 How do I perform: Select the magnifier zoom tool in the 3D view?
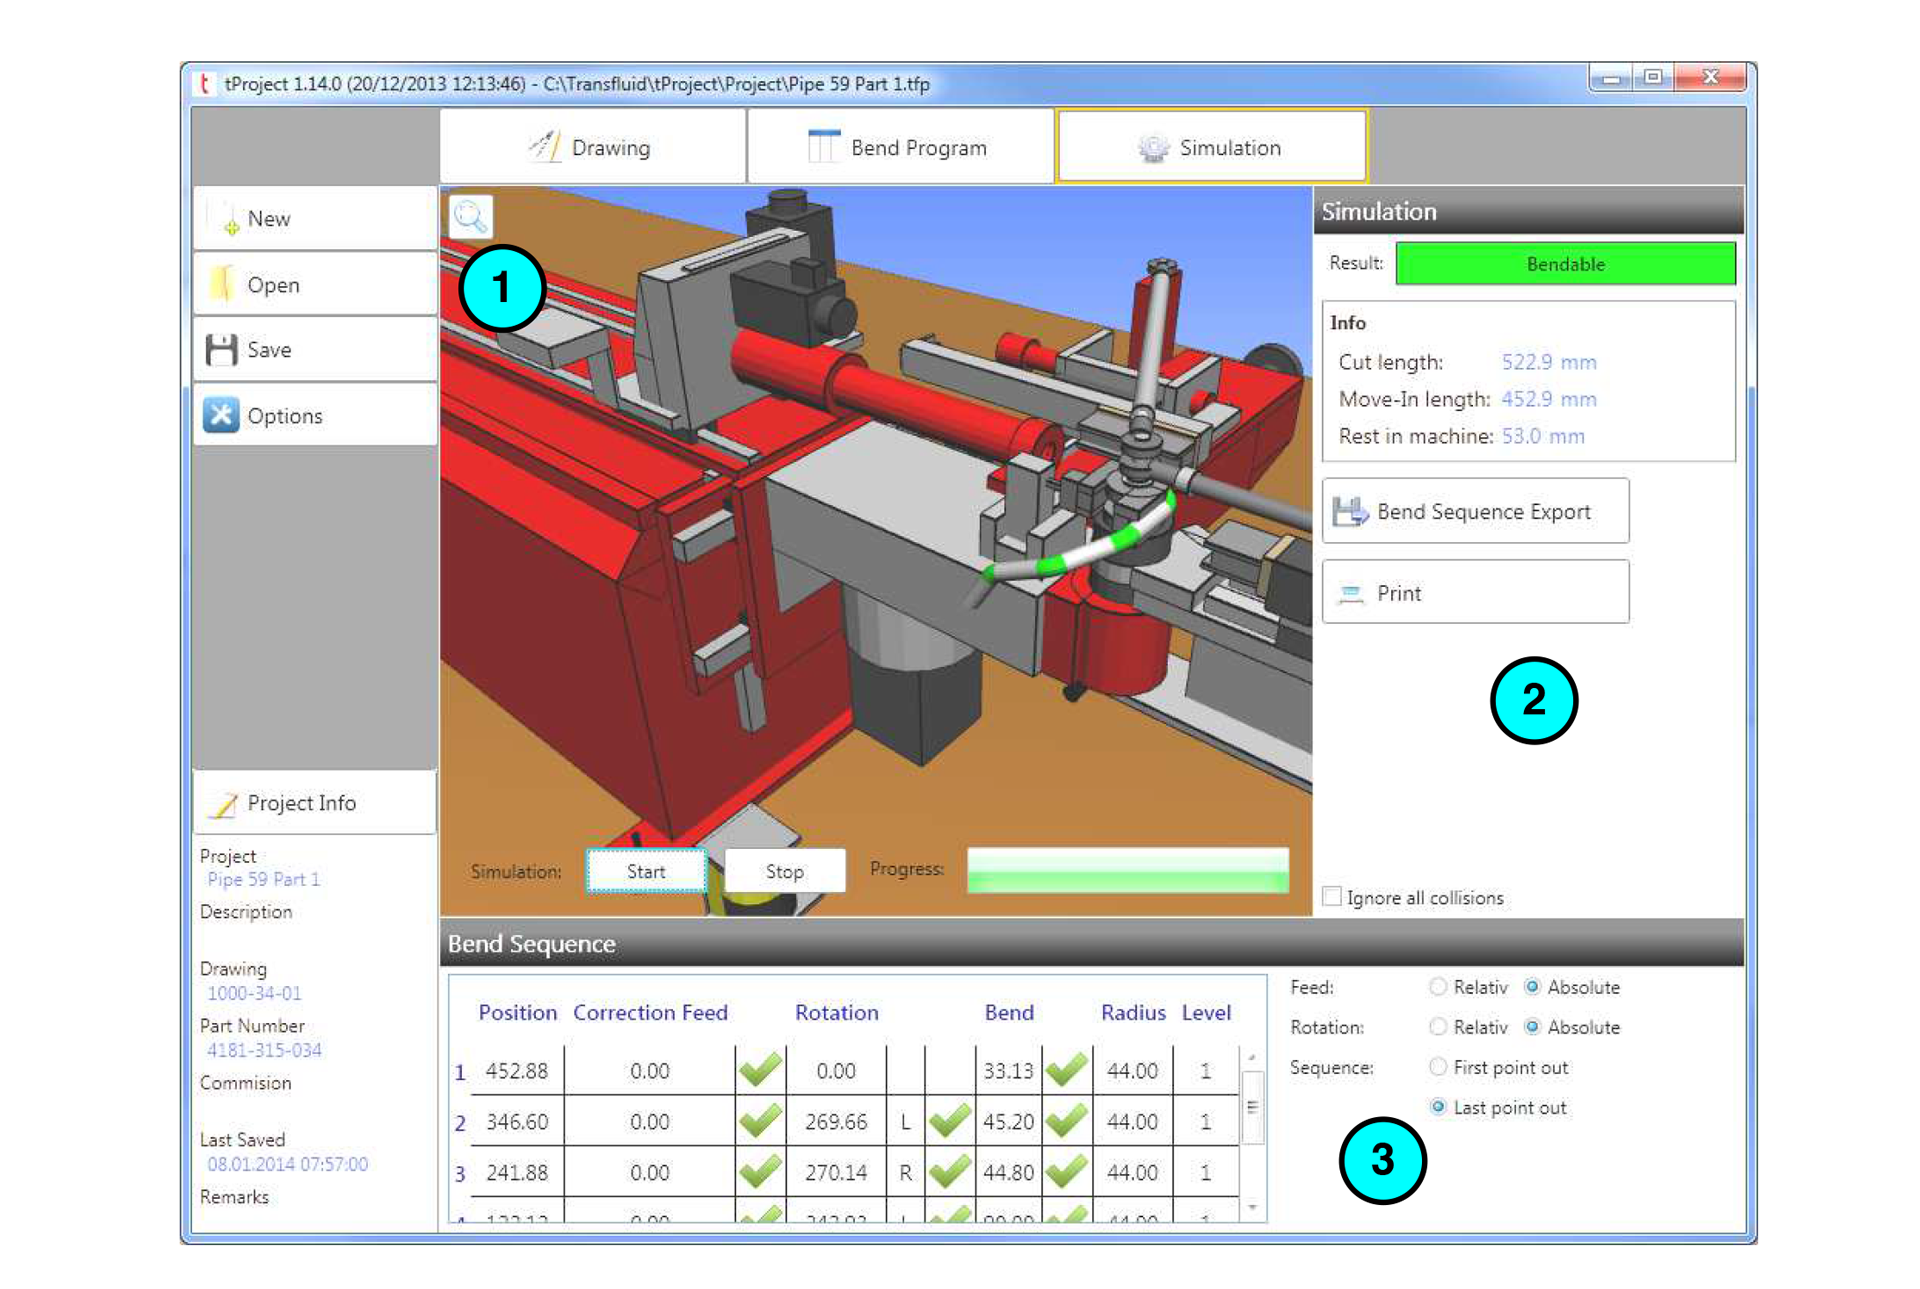coord(472,217)
